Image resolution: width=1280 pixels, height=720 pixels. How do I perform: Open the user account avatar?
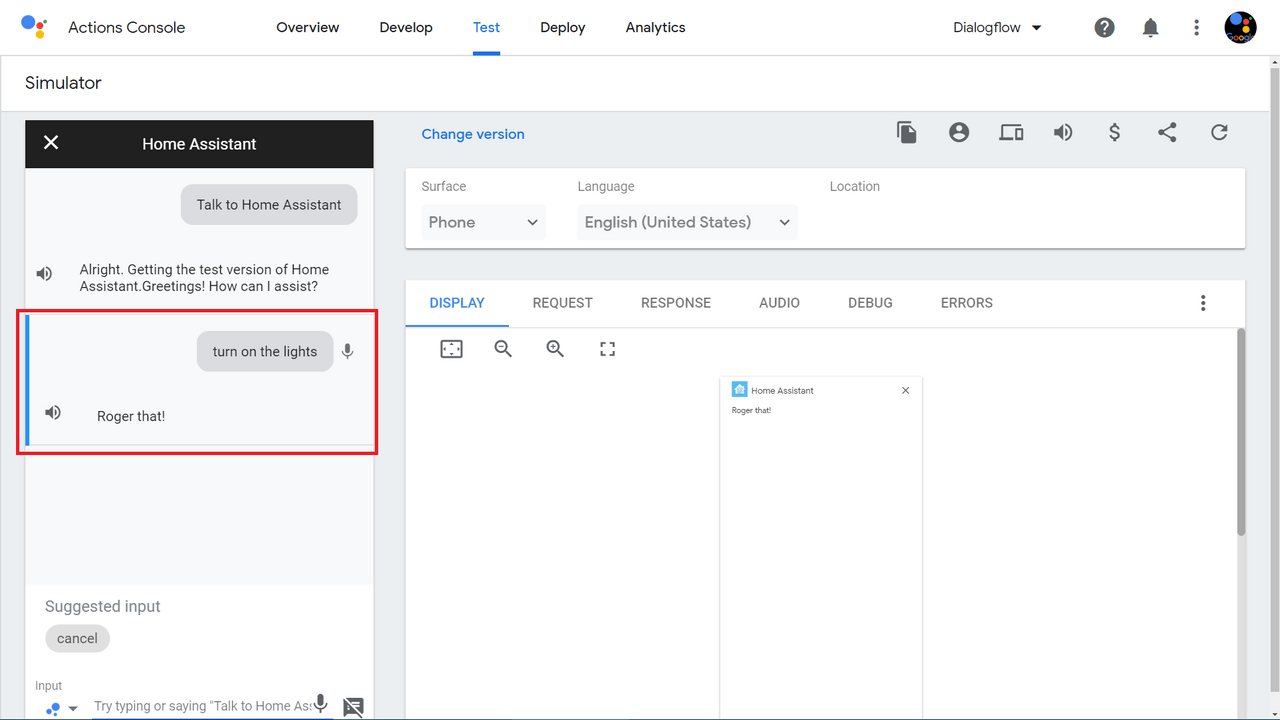coord(1241,28)
